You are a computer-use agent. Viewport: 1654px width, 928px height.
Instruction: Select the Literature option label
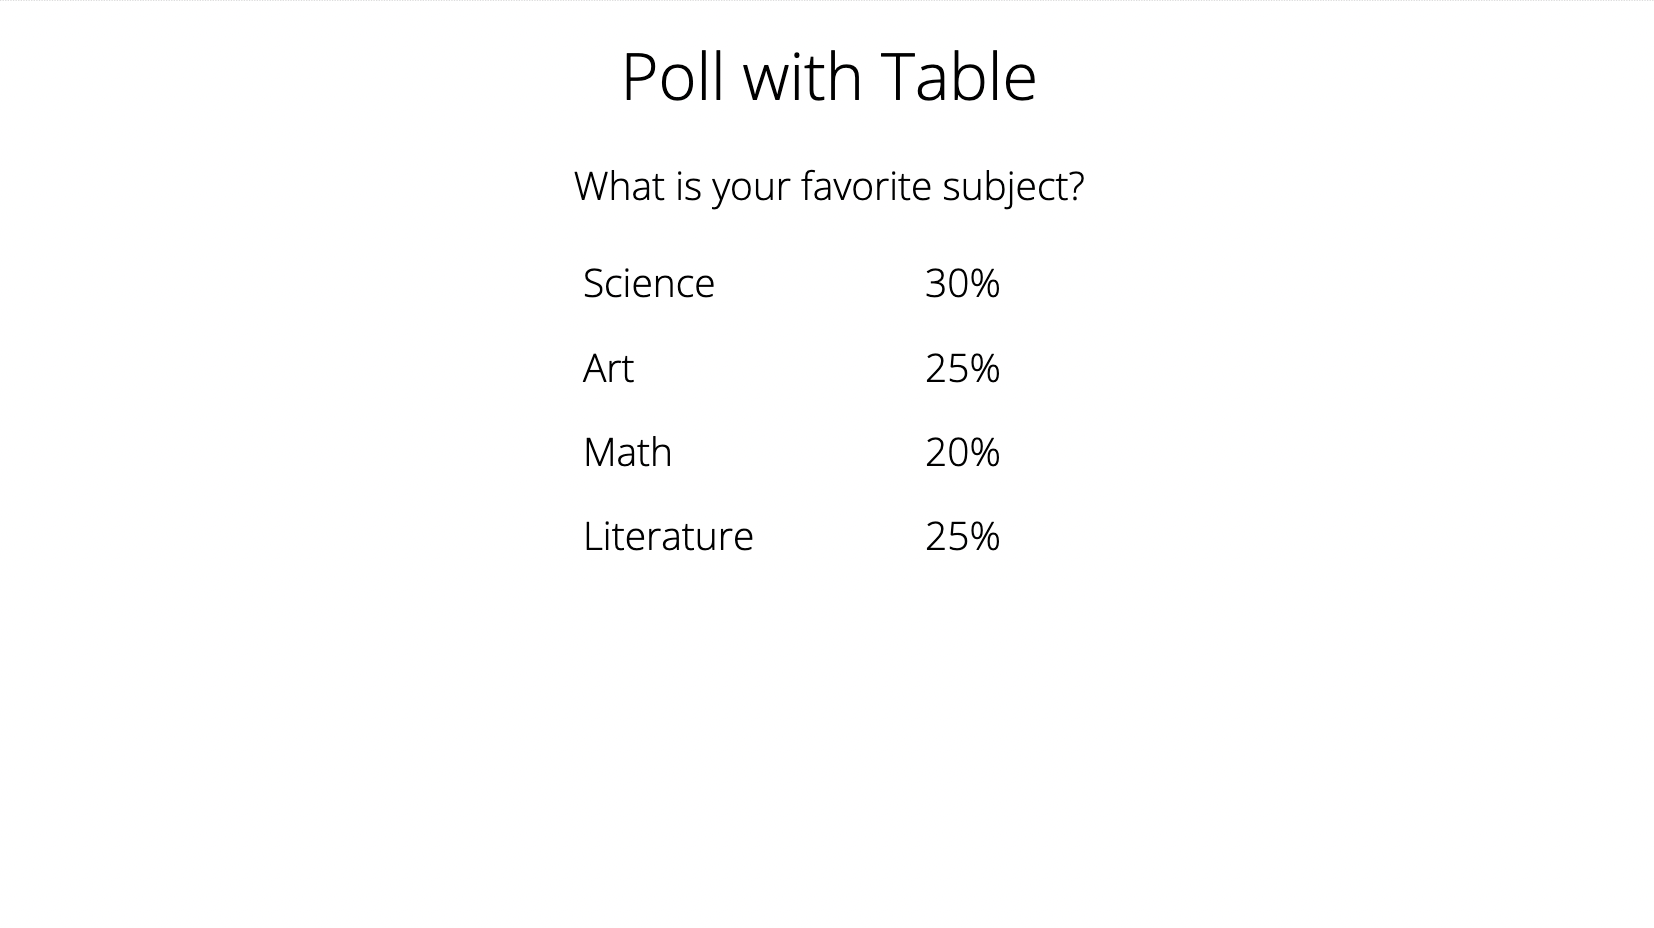668,537
